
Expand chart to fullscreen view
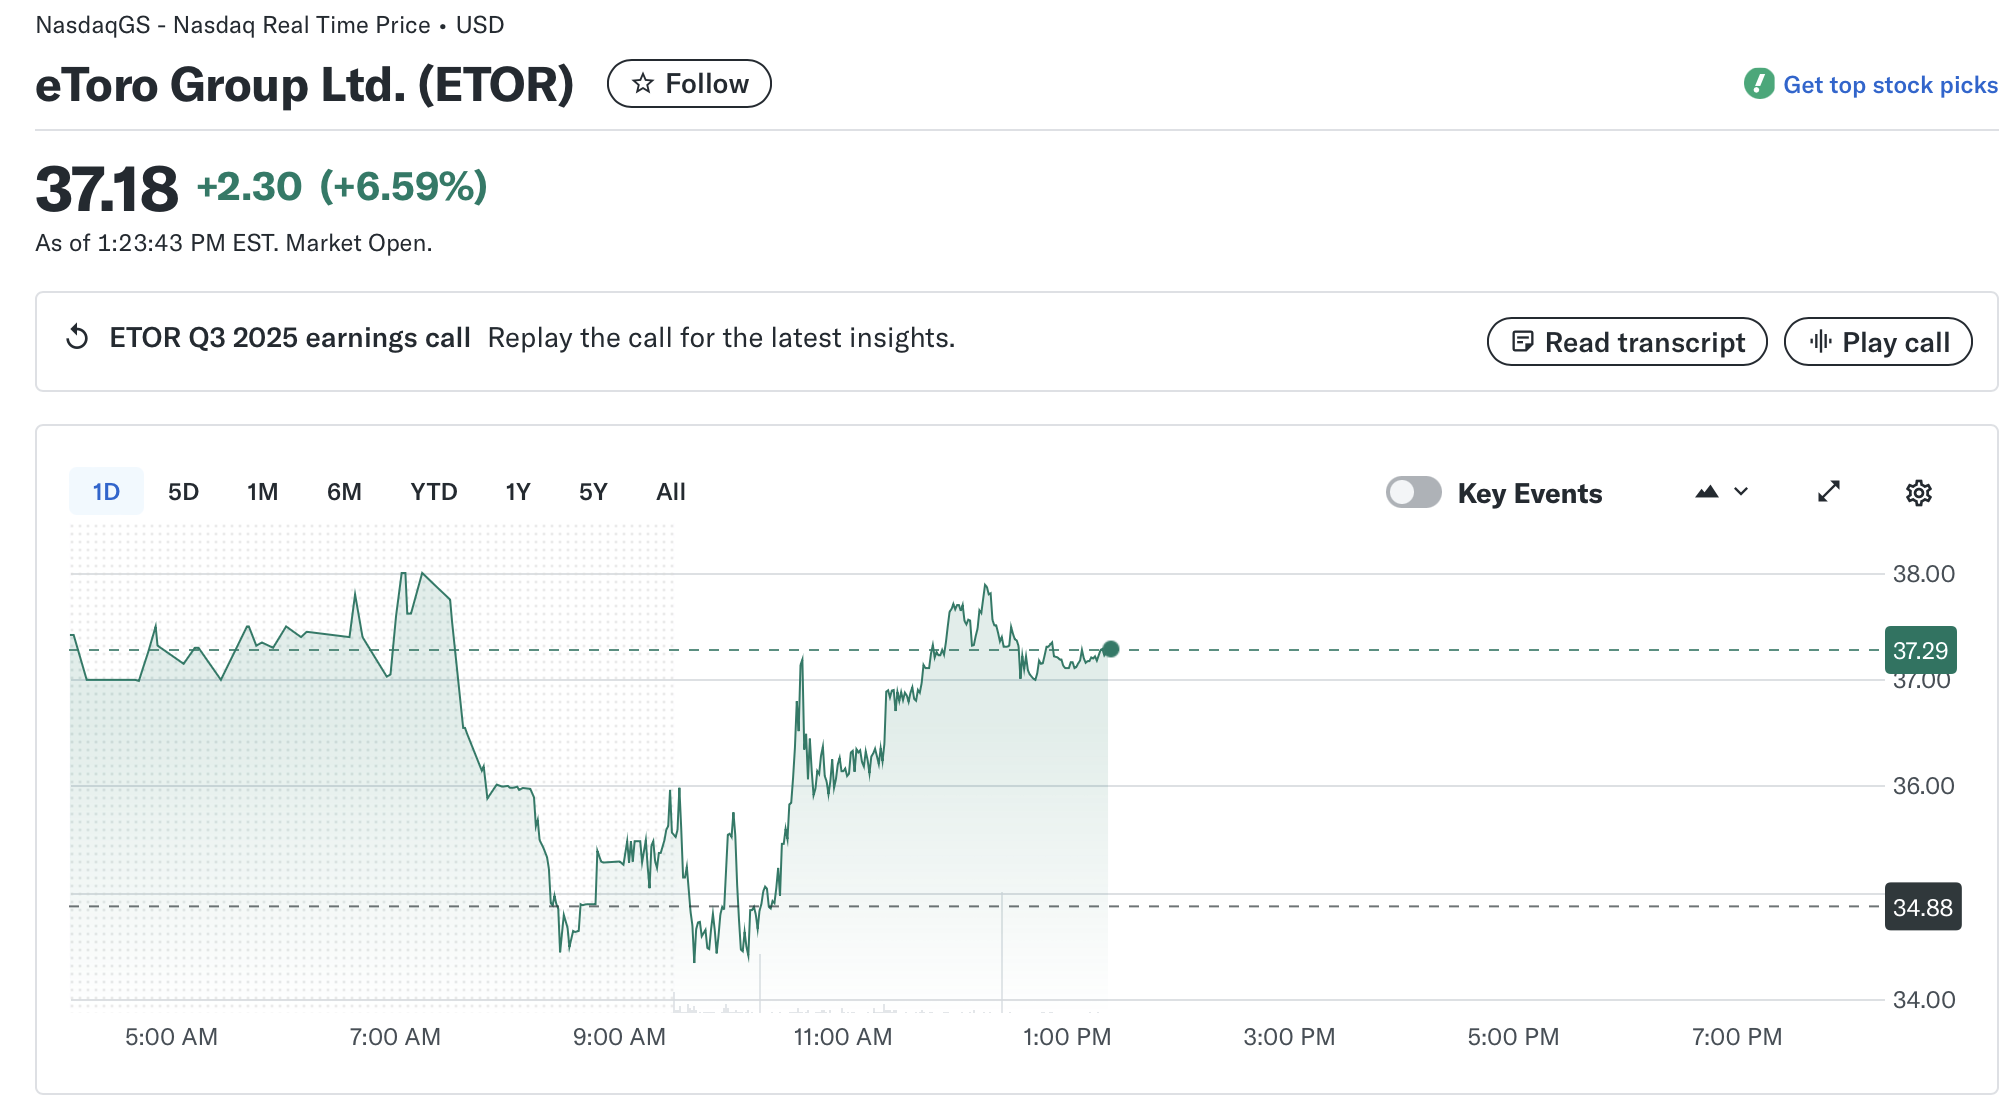pyautogui.click(x=1828, y=491)
